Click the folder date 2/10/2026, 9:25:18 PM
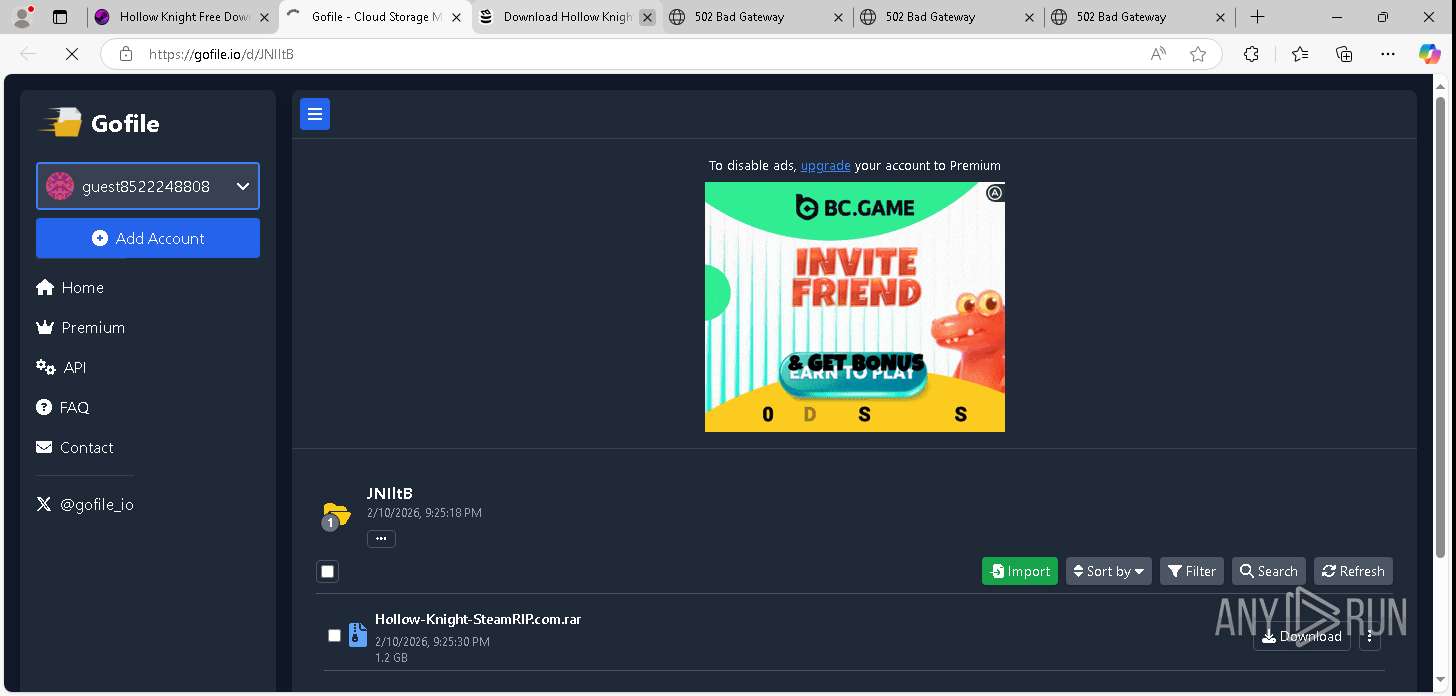This screenshot has width=1456, height=696. tap(424, 513)
